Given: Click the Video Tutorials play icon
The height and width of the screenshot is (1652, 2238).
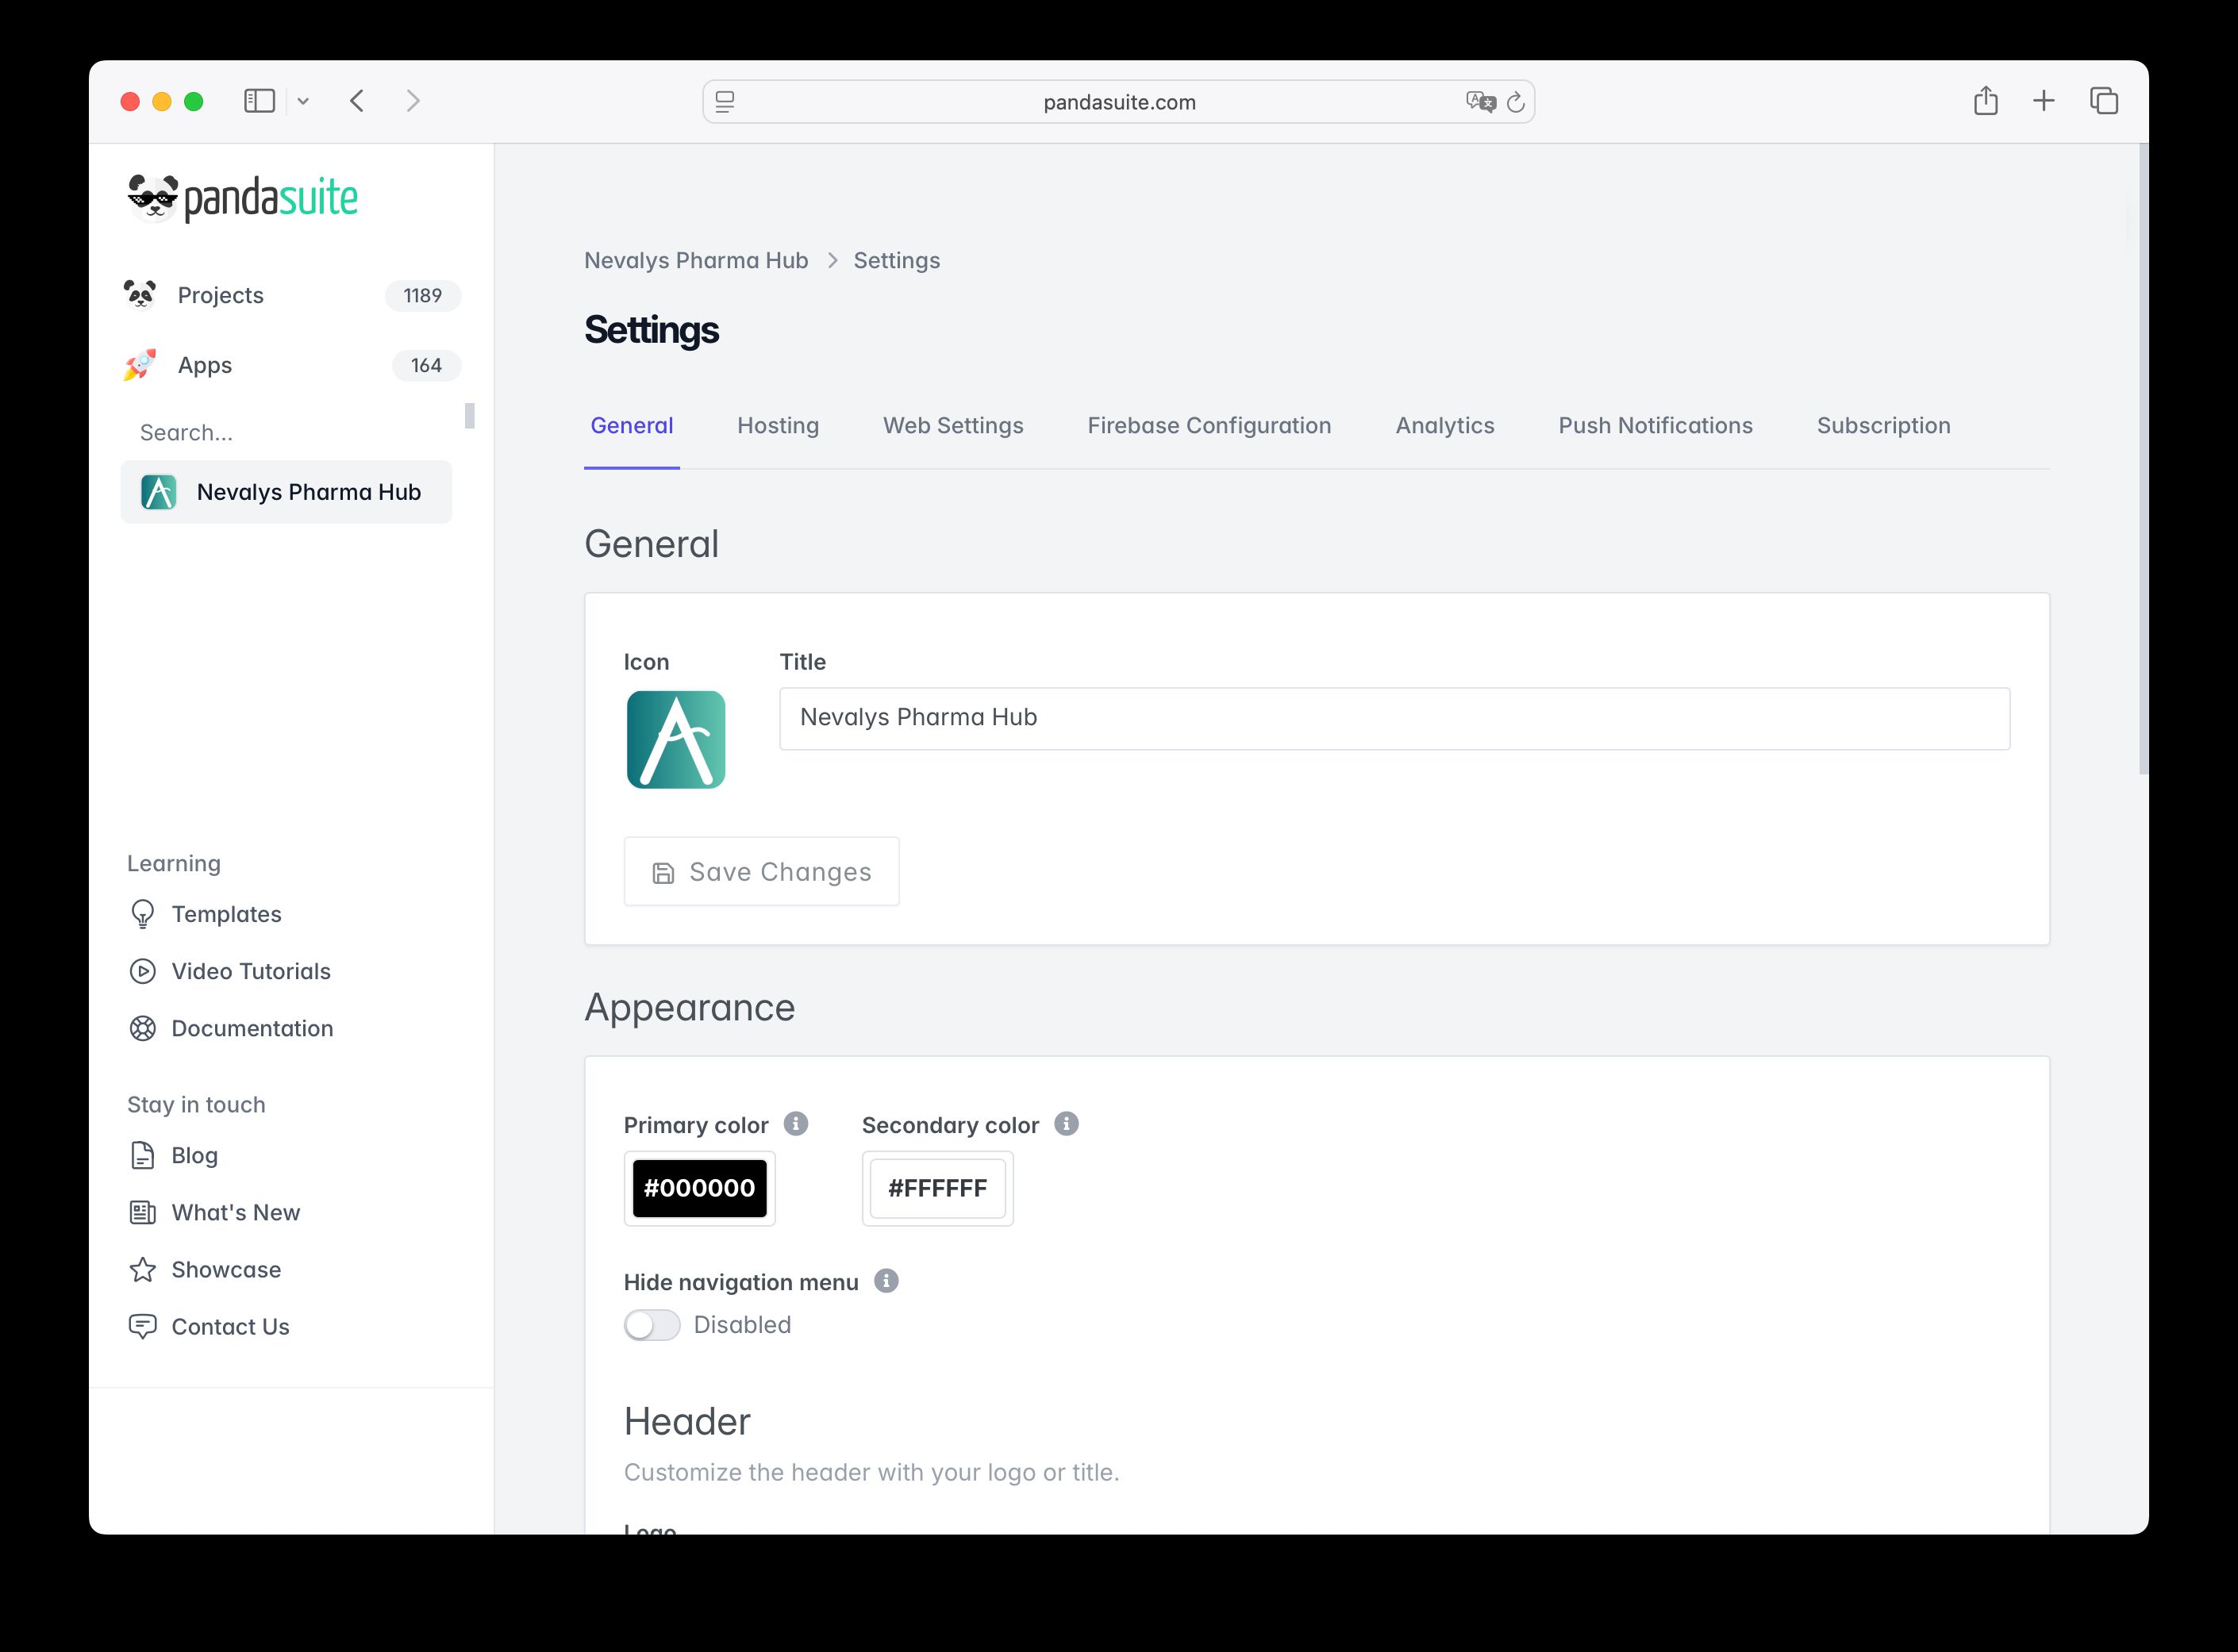Looking at the screenshot, I should pyautogui.click(x=143, y=971).
